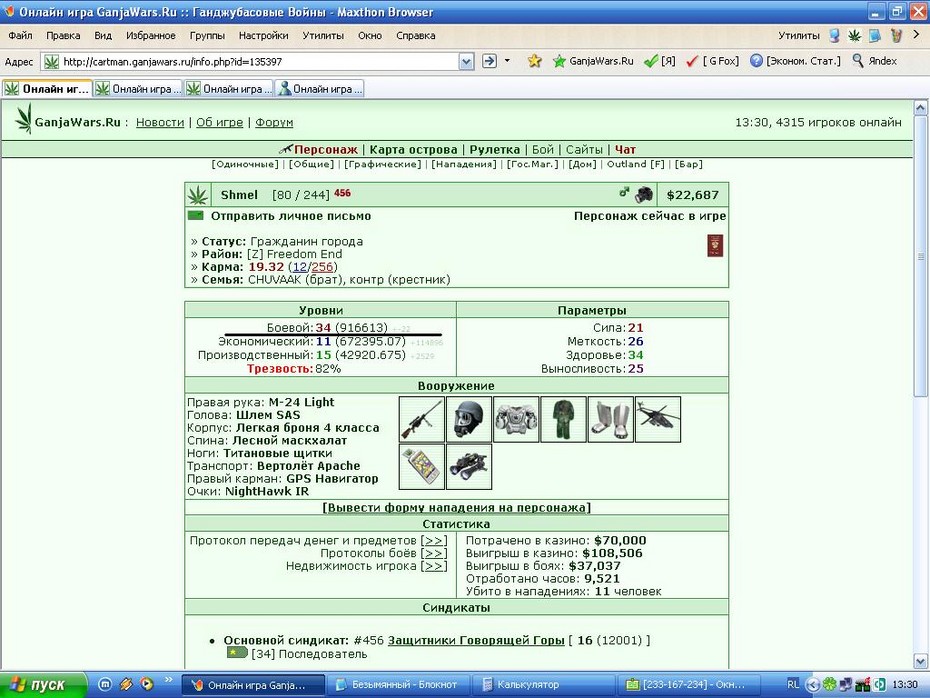
Task: Click Вывести форму нападения на персонажа link
Action: [456, 508]
